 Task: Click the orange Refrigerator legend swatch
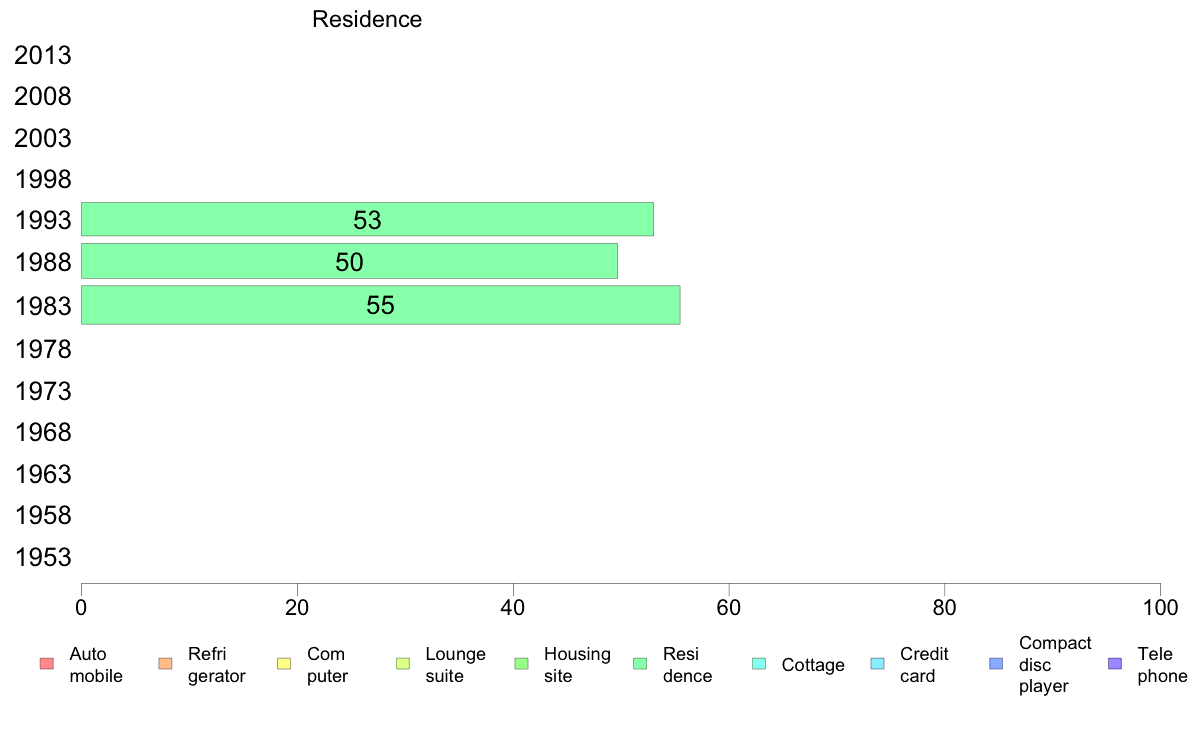(165, 664)
